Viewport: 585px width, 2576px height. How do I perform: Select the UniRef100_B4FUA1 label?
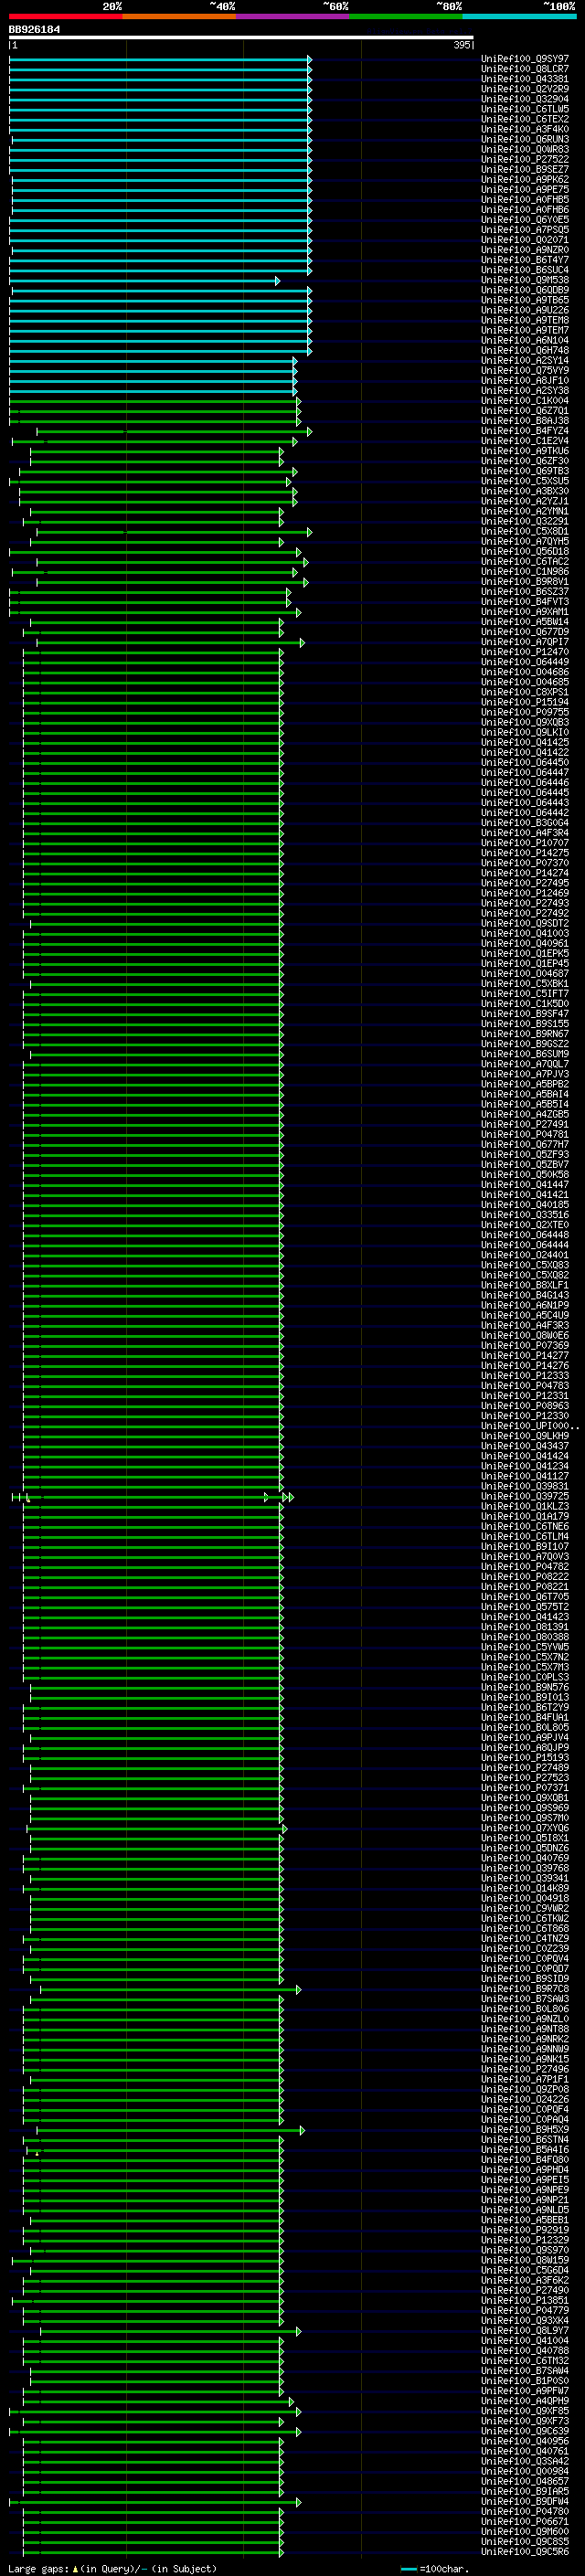(525, 1717)
